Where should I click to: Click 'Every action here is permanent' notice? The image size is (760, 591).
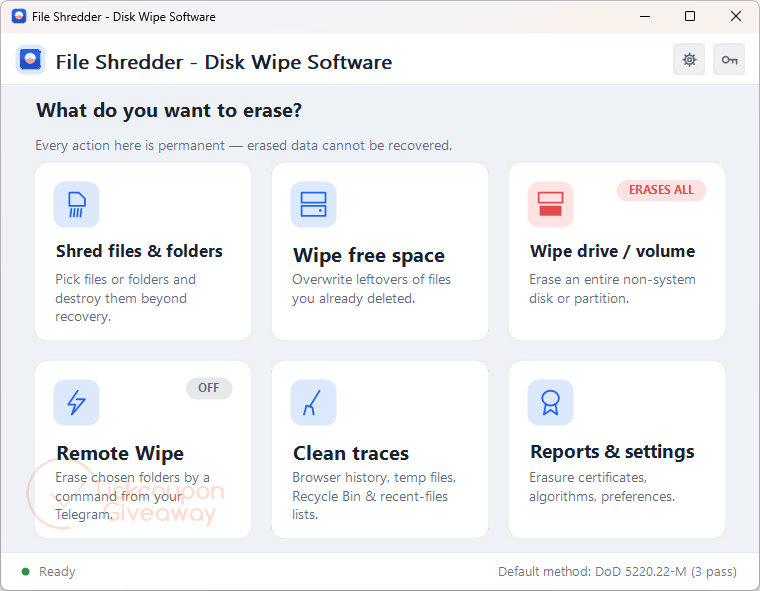(x=243, y=145)
